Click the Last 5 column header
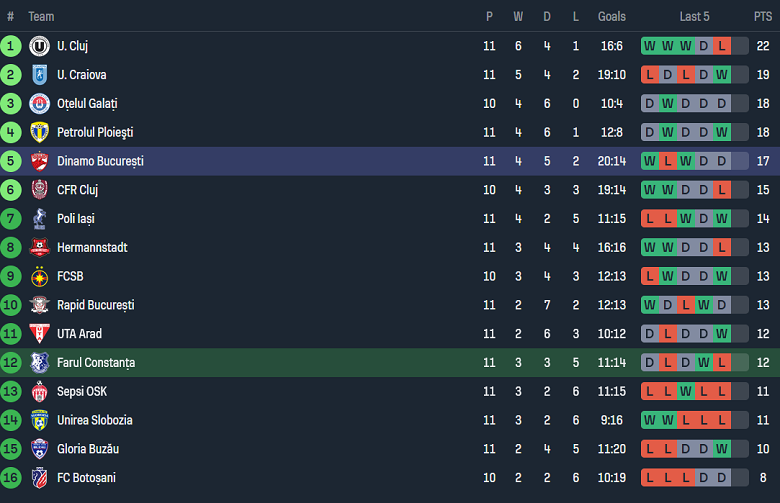This screenshot has height=503, width=780. [694, 16]
